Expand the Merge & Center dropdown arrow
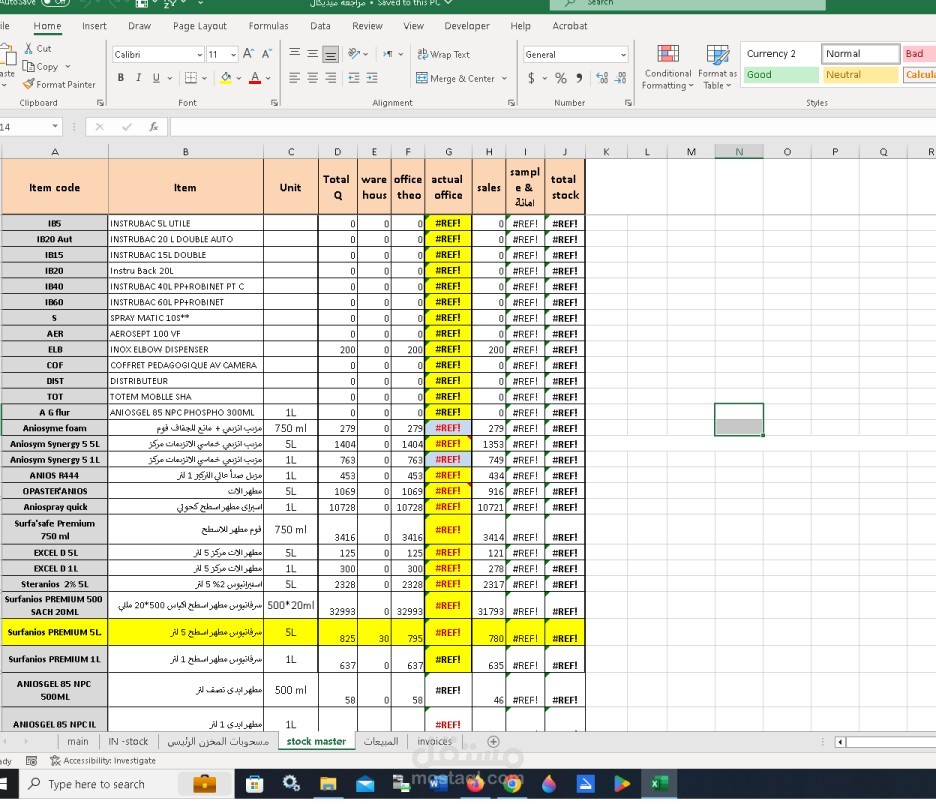The image size is (936, 804). [504, 78]
